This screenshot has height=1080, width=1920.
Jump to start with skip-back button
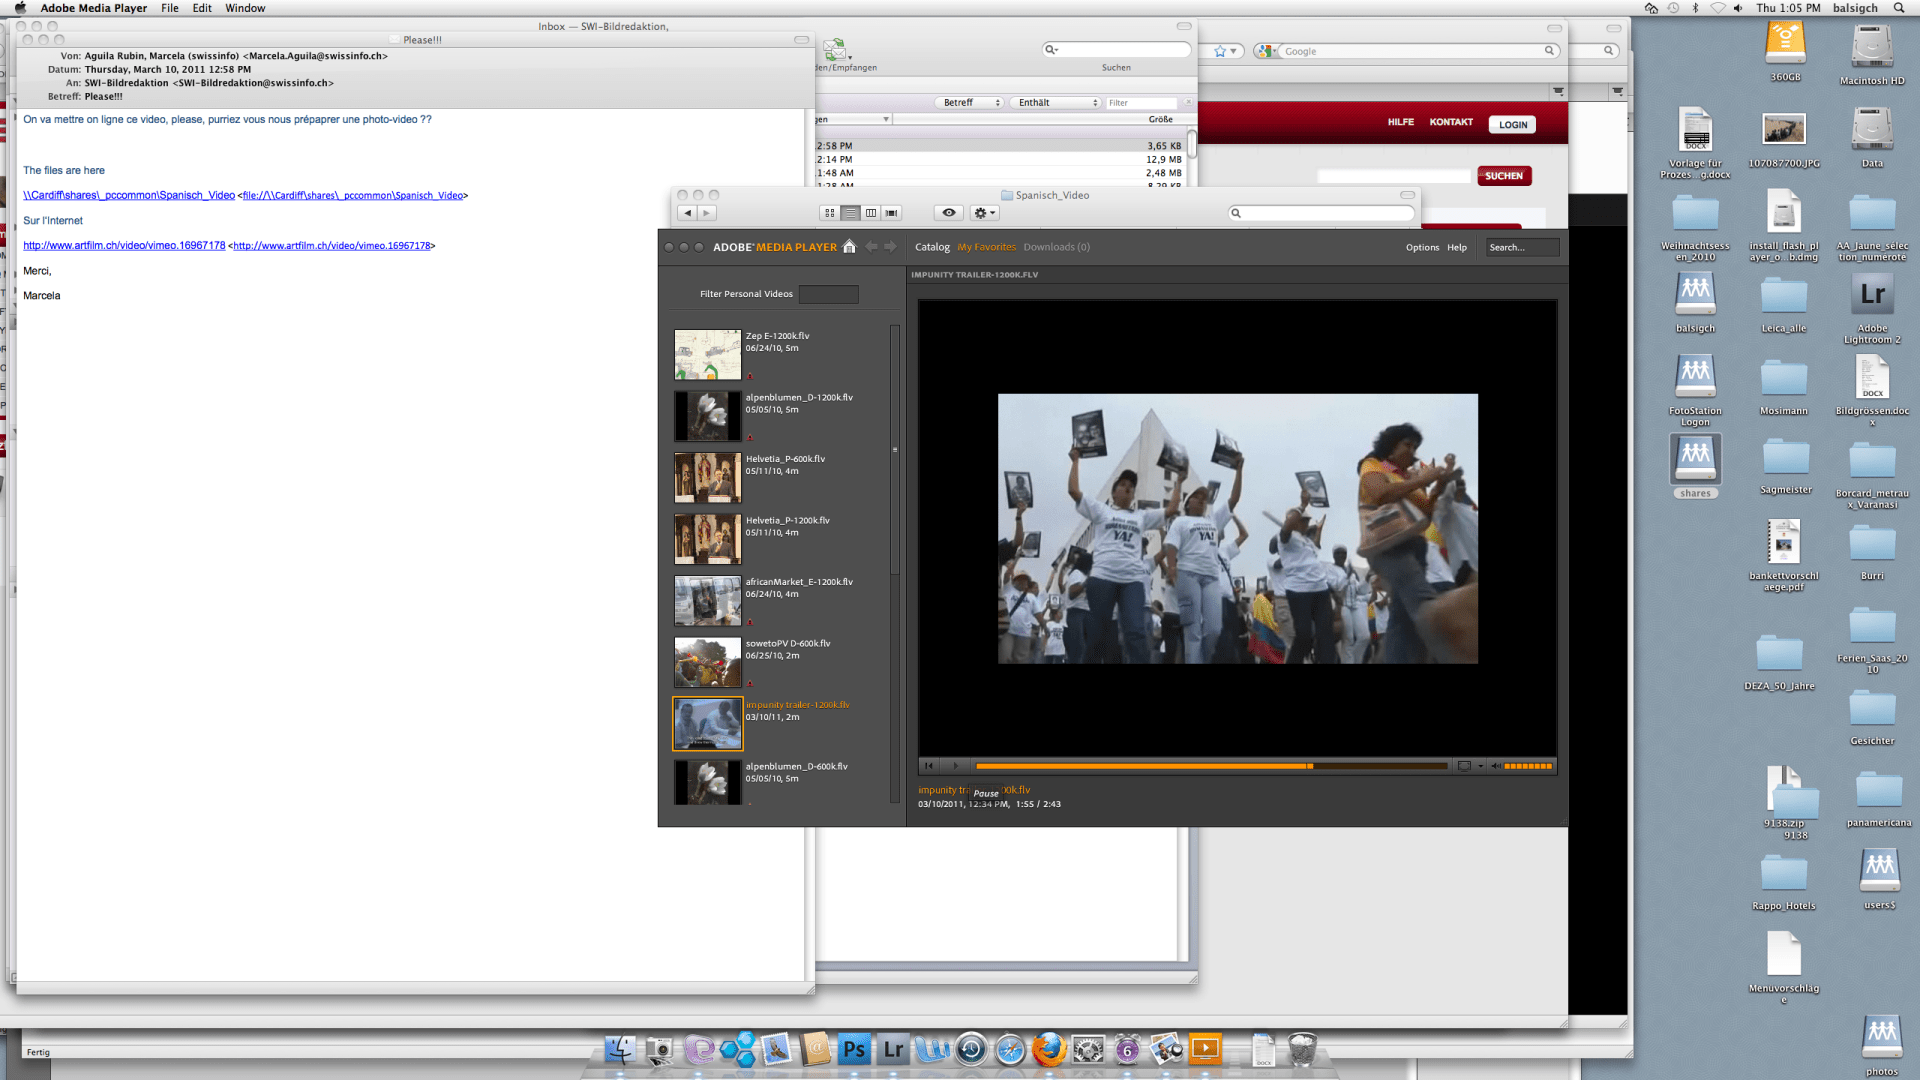click(929, 766)
